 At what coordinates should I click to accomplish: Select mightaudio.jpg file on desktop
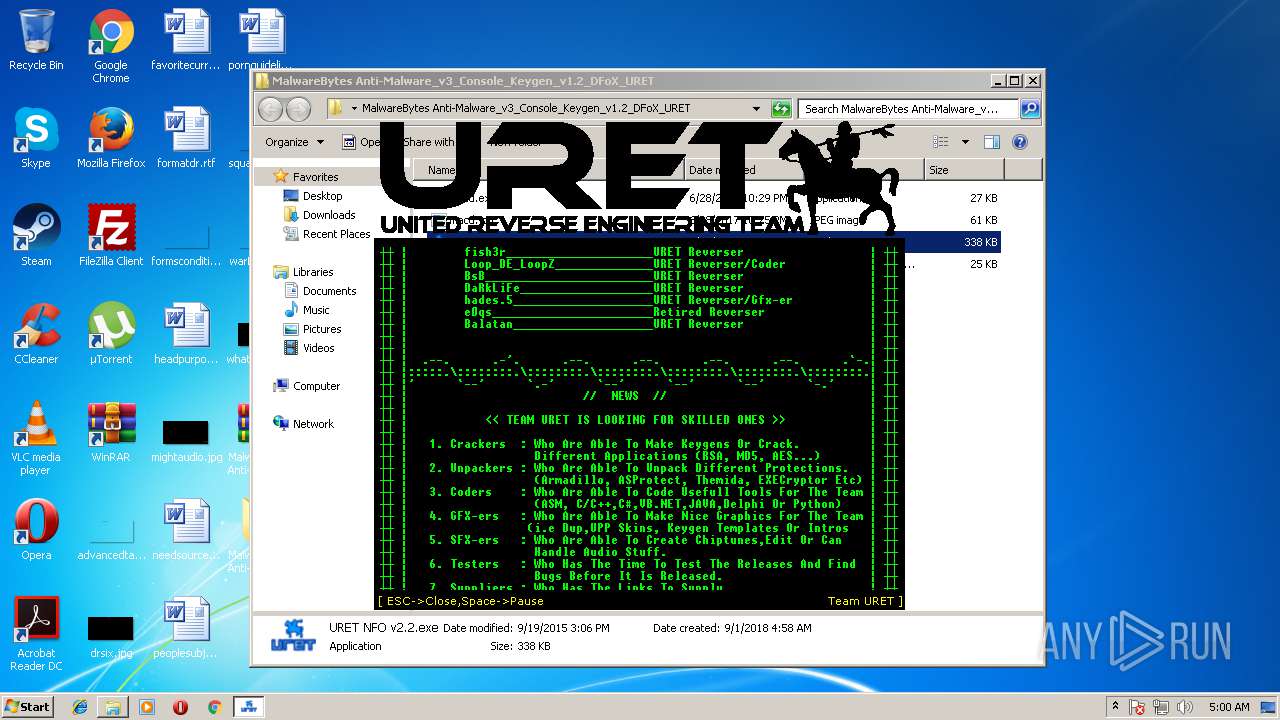186,439
